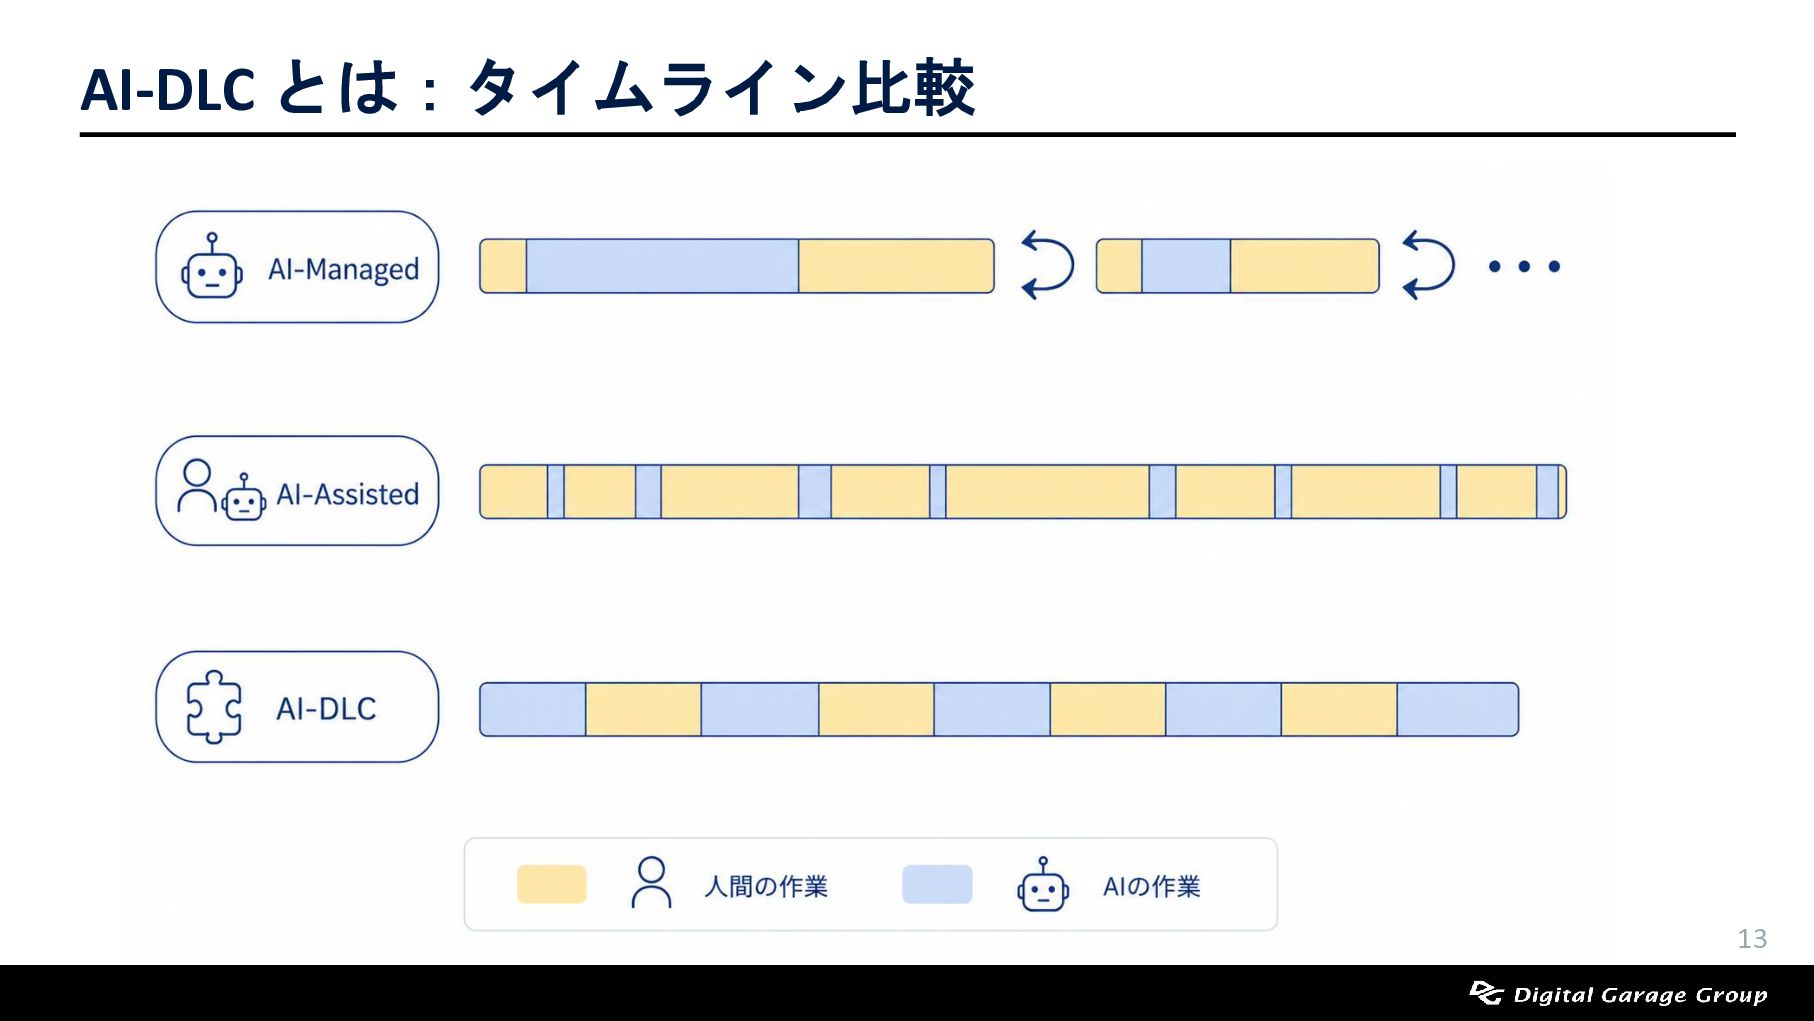Screen dimensions: 1814x1021
Task: Click the AI-Assisted label text
Action: pyautogui.click(x=347, y=494)
